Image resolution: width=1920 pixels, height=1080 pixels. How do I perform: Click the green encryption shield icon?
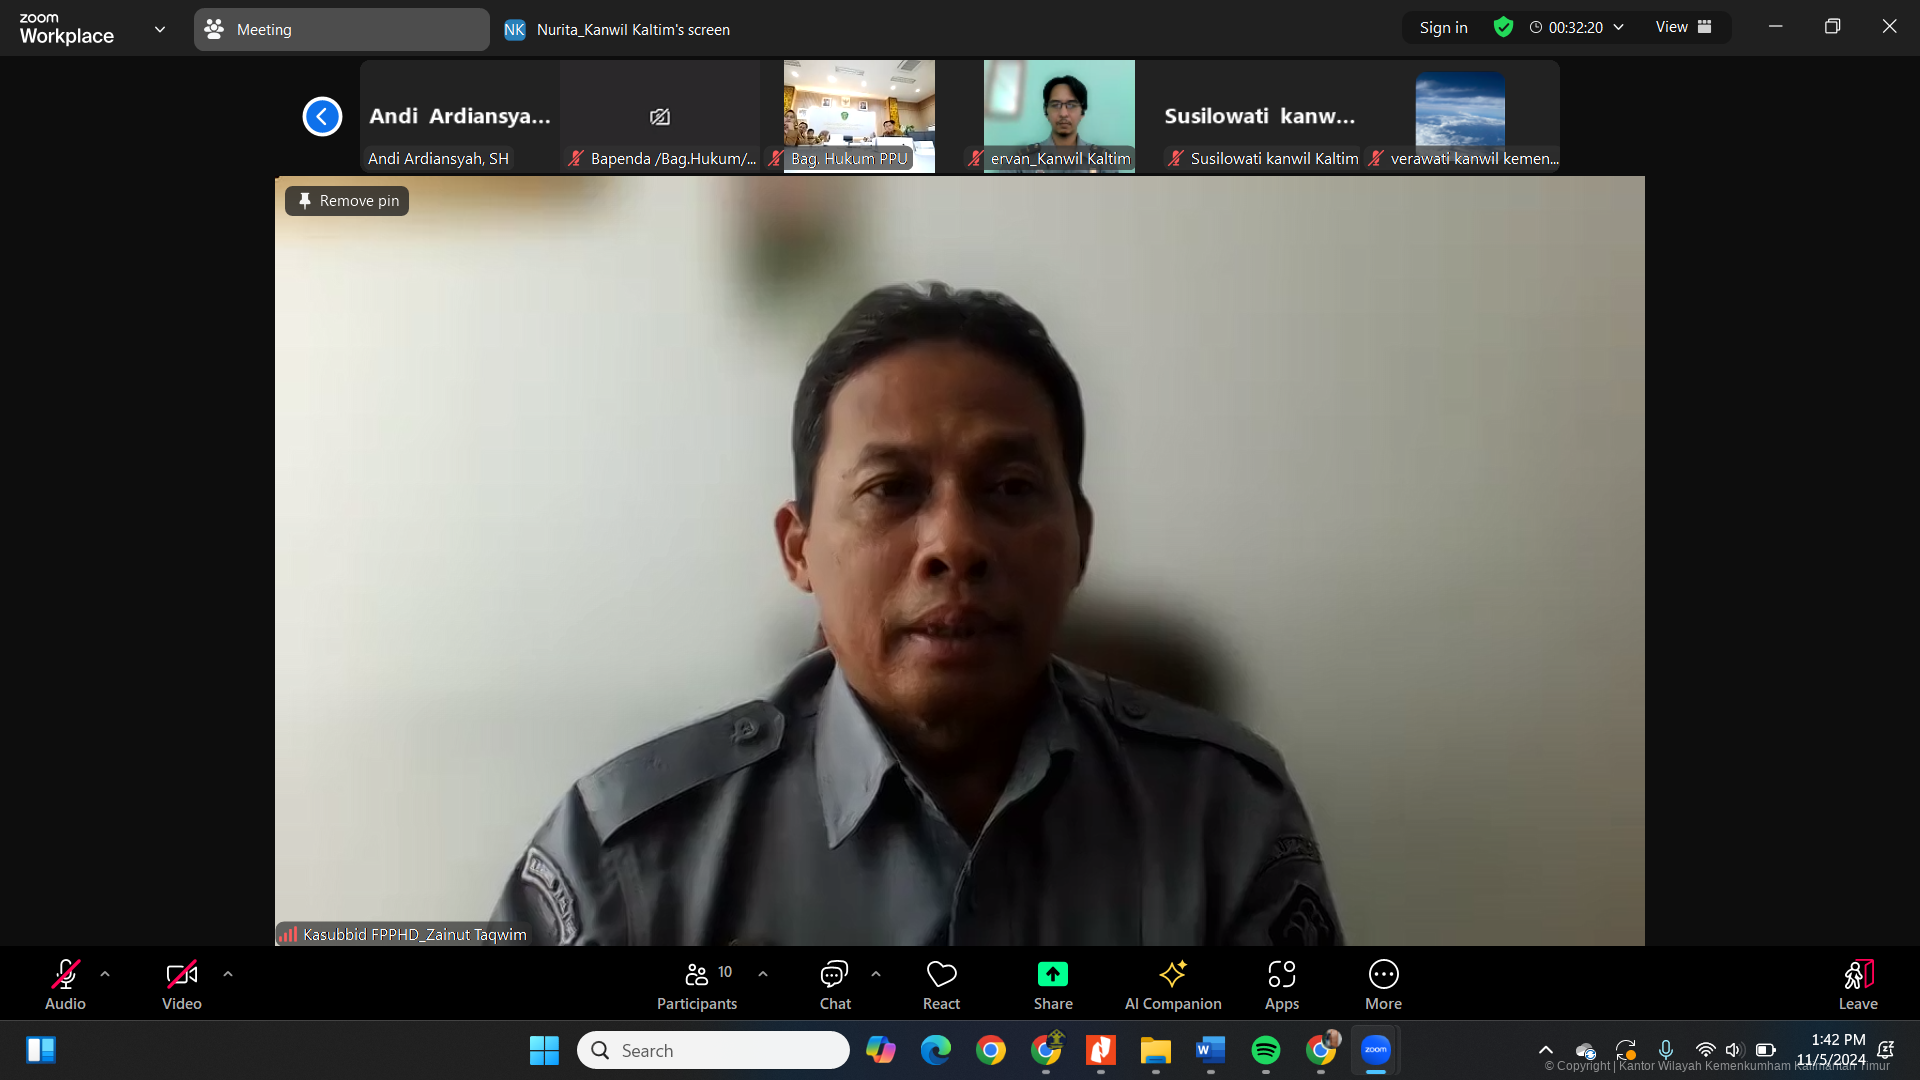pyautogui.click(x=1503, y=28)
